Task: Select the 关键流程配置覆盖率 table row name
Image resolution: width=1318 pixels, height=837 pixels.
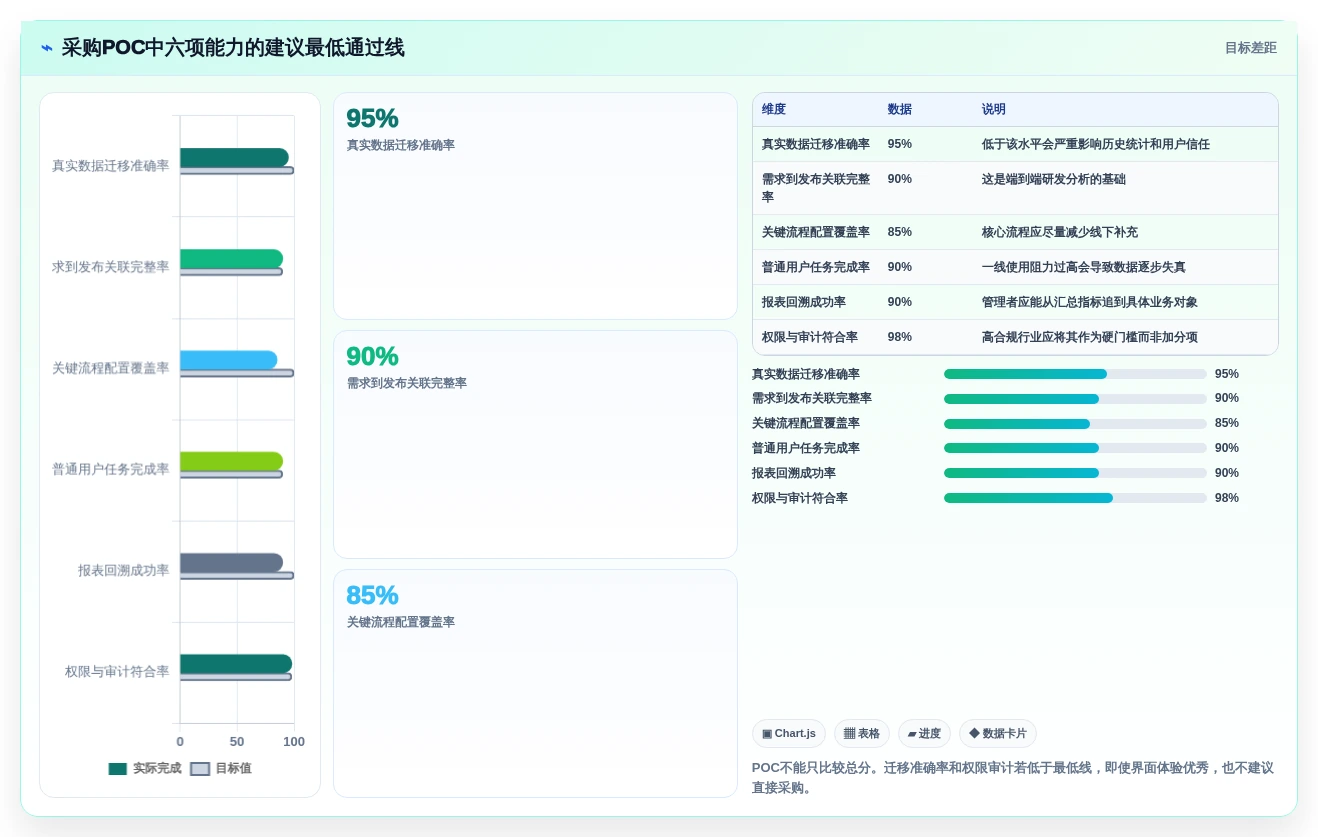Action: [816, 232]
